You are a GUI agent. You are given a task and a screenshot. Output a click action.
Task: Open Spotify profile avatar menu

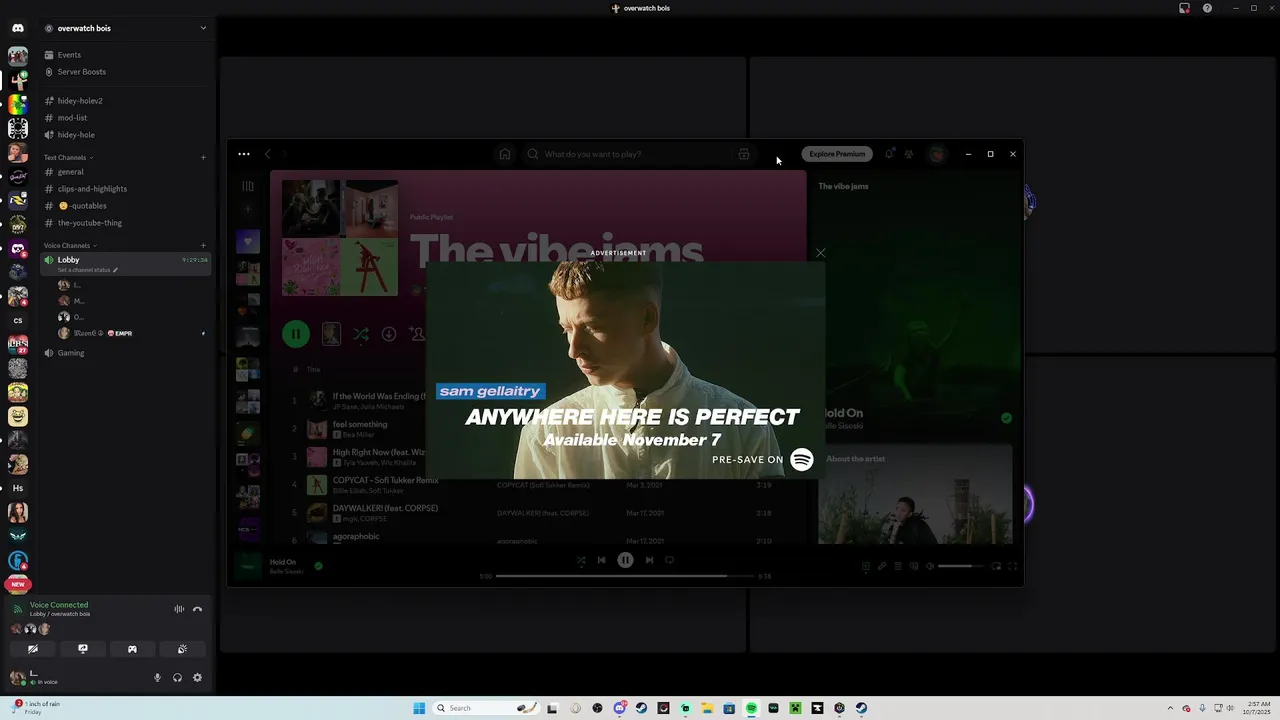pos(937,154)
